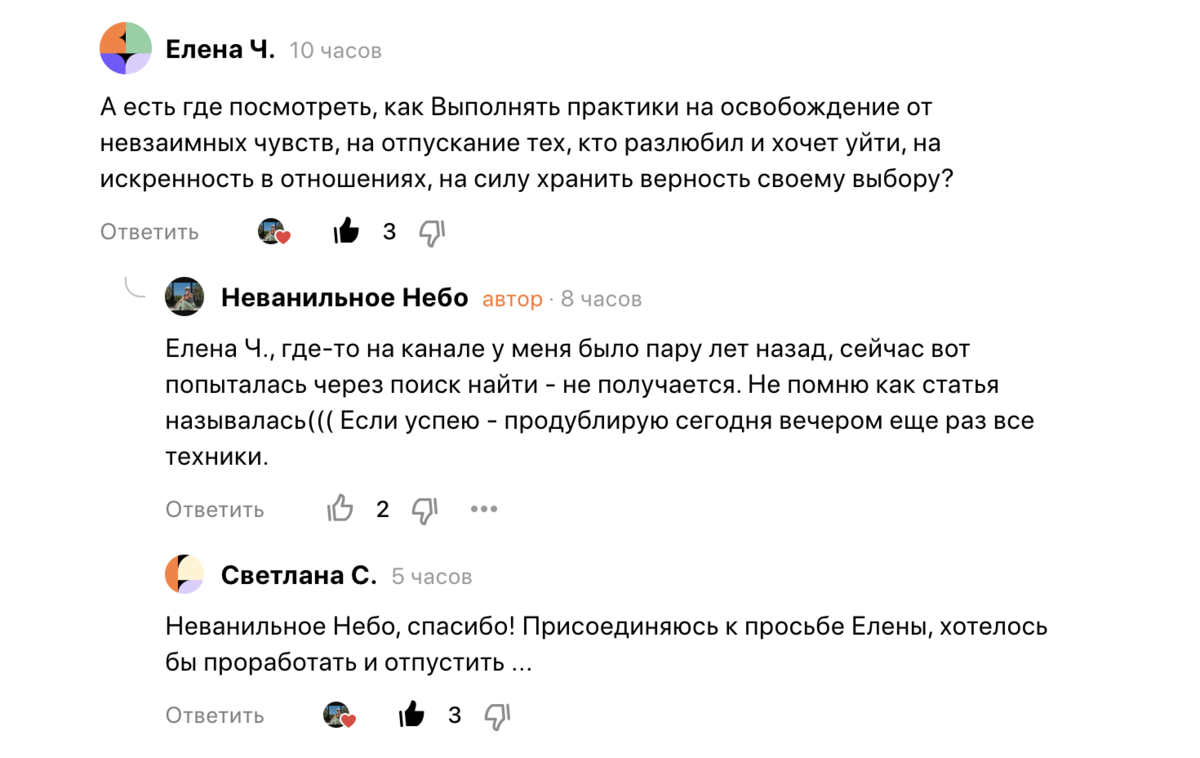Click the 10 часов timestamp on Елена Ч.'s comment
Image resolution: width=1200 pixels, height=758 pixels.
[x=334, y=50]
